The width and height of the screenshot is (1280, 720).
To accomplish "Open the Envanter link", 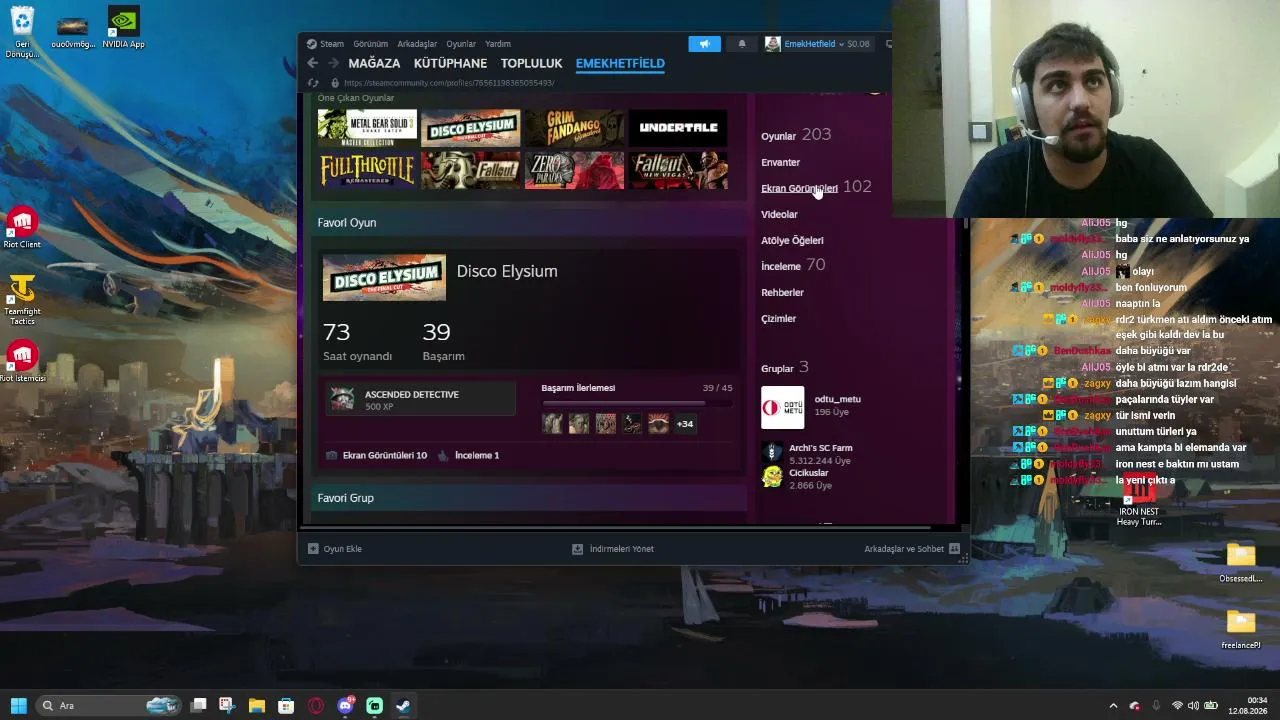I will click(781, 162).
